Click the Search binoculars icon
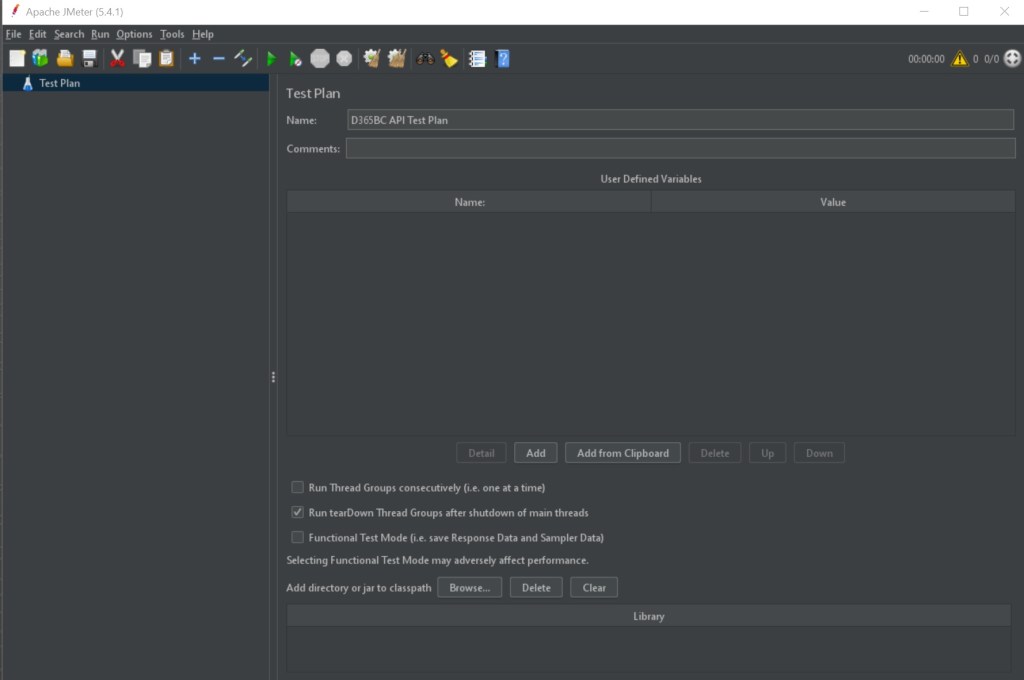This screenshot has width=1024, height=680. (425, 59)
